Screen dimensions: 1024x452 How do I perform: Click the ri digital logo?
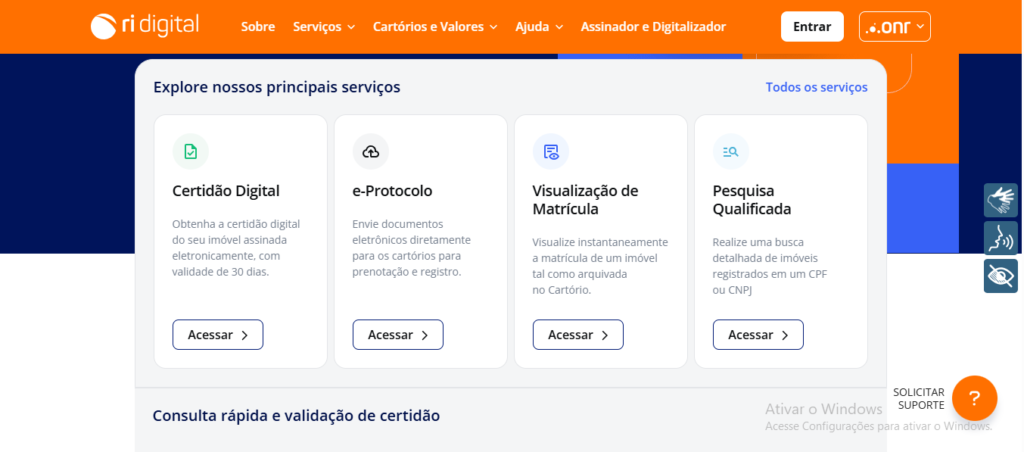[145, 26]
